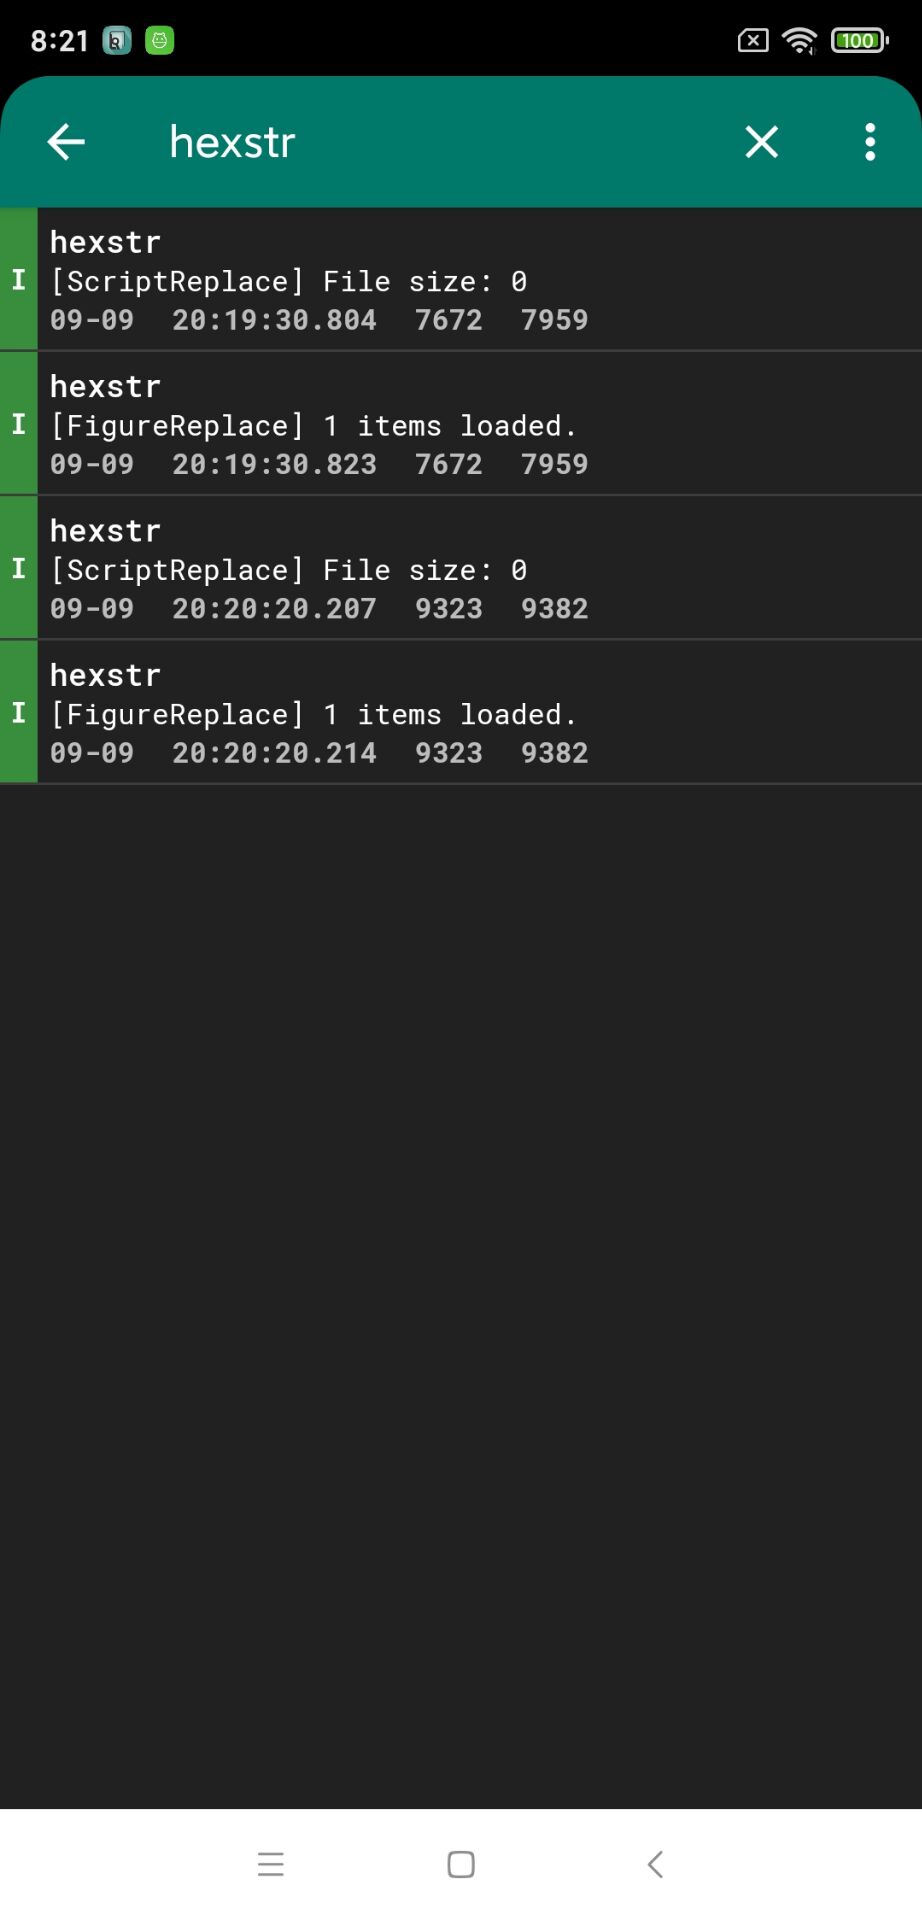Tap the Info level marker of the 20:19:30.823 entry

[x=18, y=424]
